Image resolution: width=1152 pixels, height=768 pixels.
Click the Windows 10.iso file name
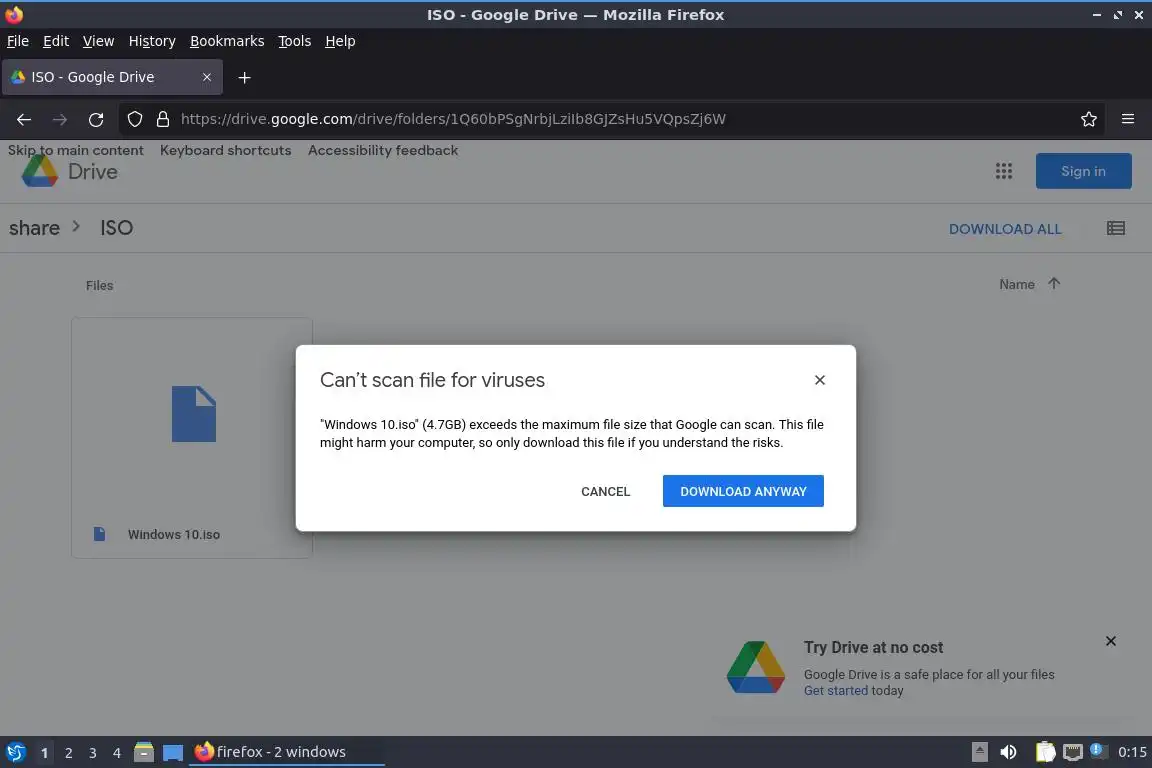tap(173, 534)
